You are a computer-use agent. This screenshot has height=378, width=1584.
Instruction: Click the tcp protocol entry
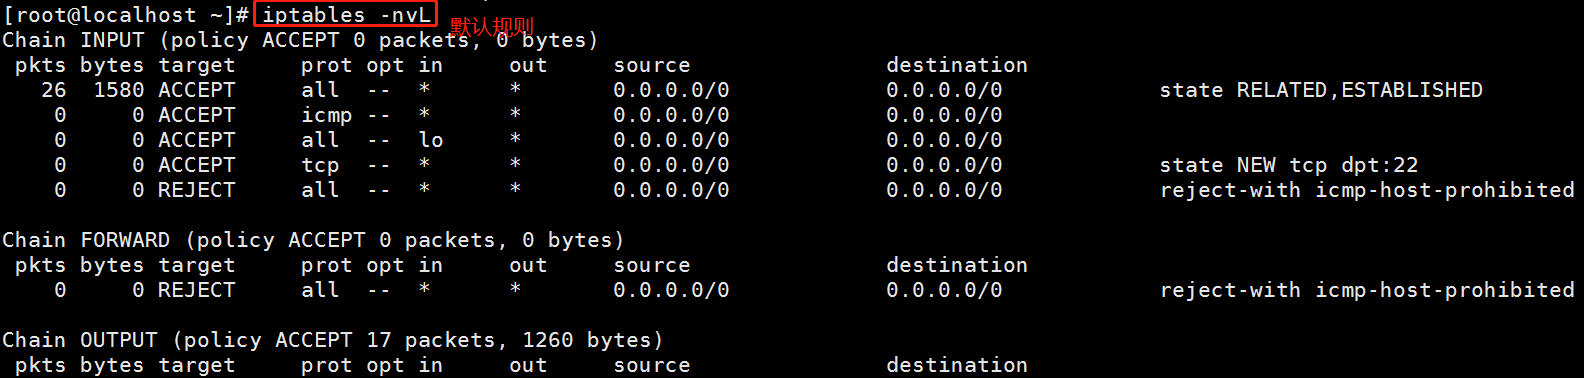[321, 166]
